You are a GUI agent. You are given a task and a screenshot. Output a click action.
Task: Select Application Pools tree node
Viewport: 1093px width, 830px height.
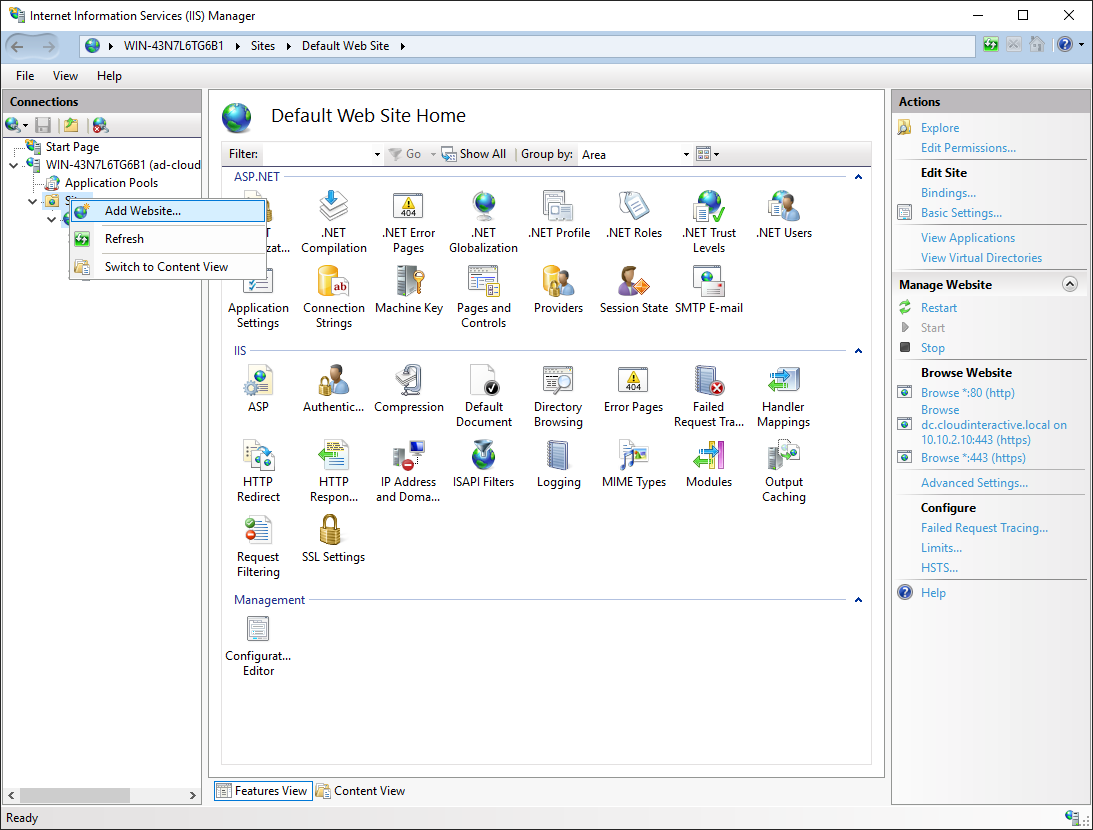pos(111,183)
